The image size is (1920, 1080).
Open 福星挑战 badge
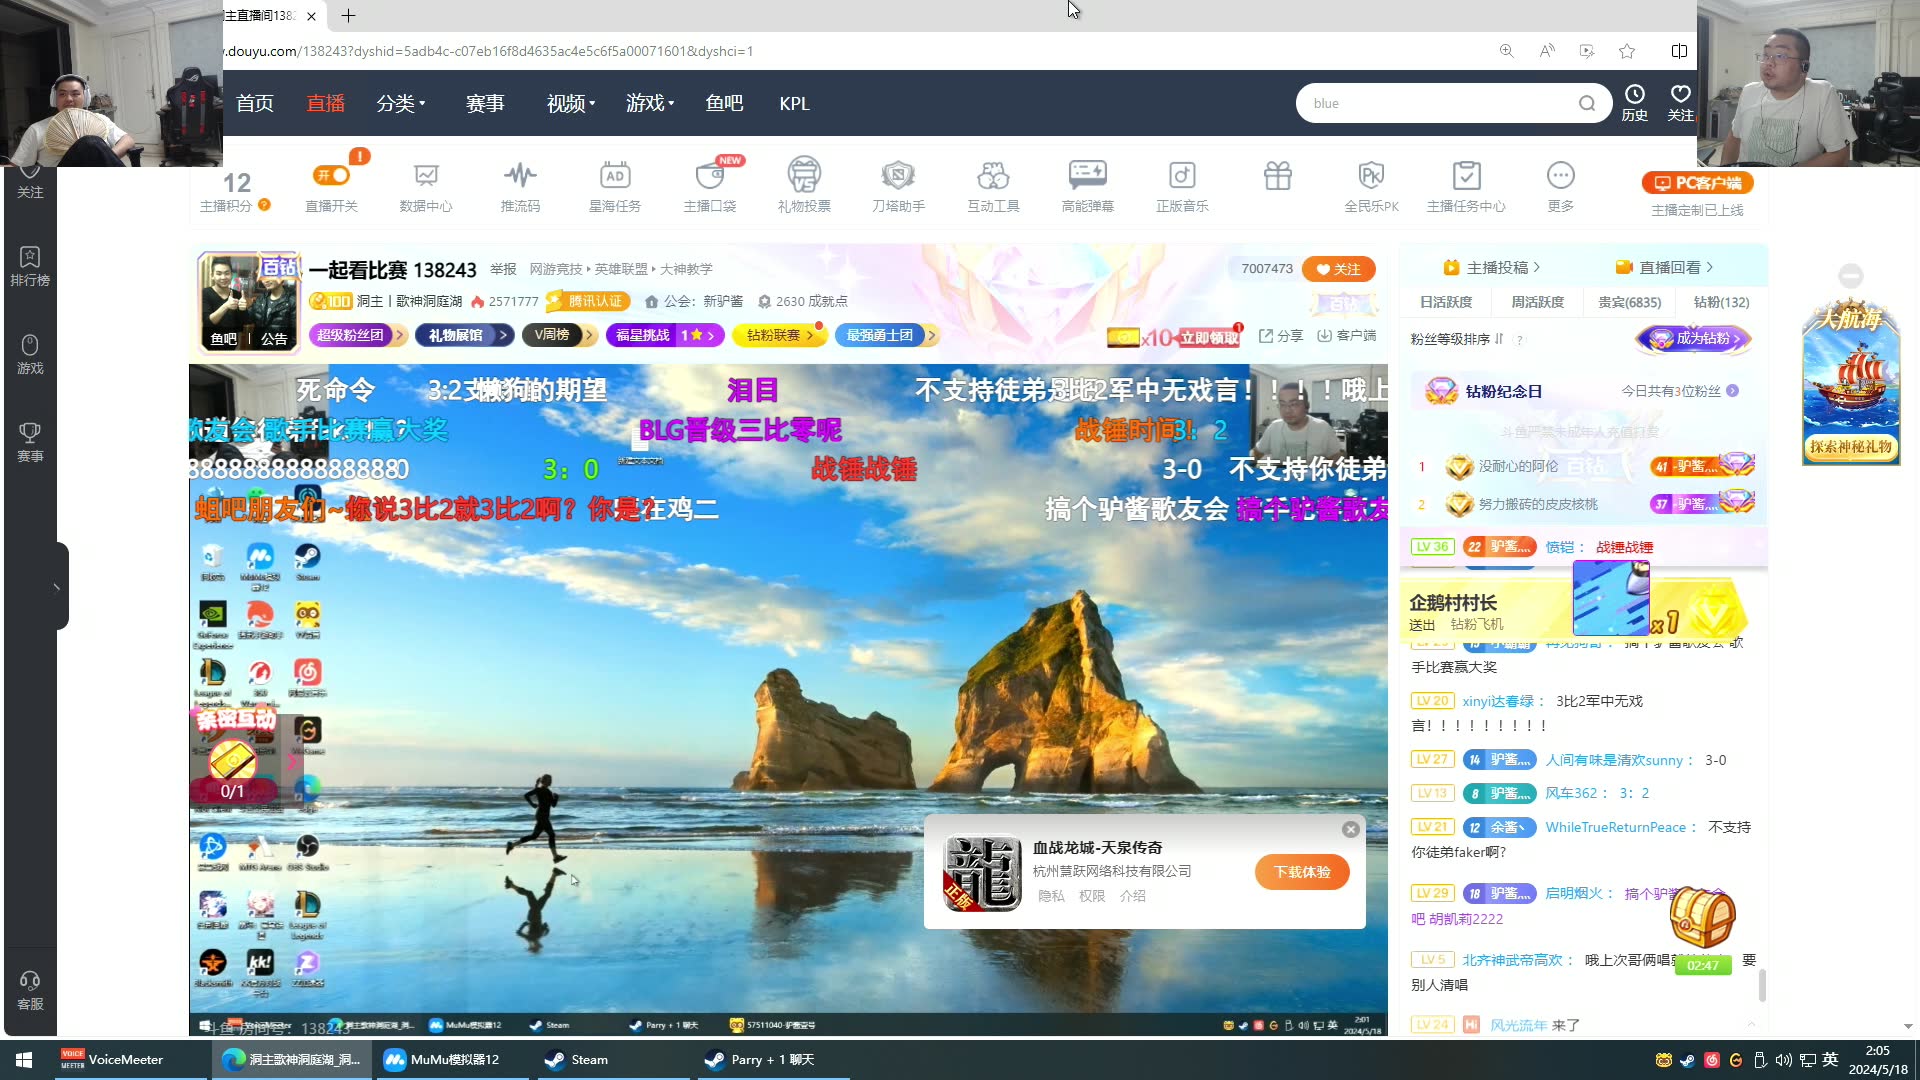click(664, 335)
